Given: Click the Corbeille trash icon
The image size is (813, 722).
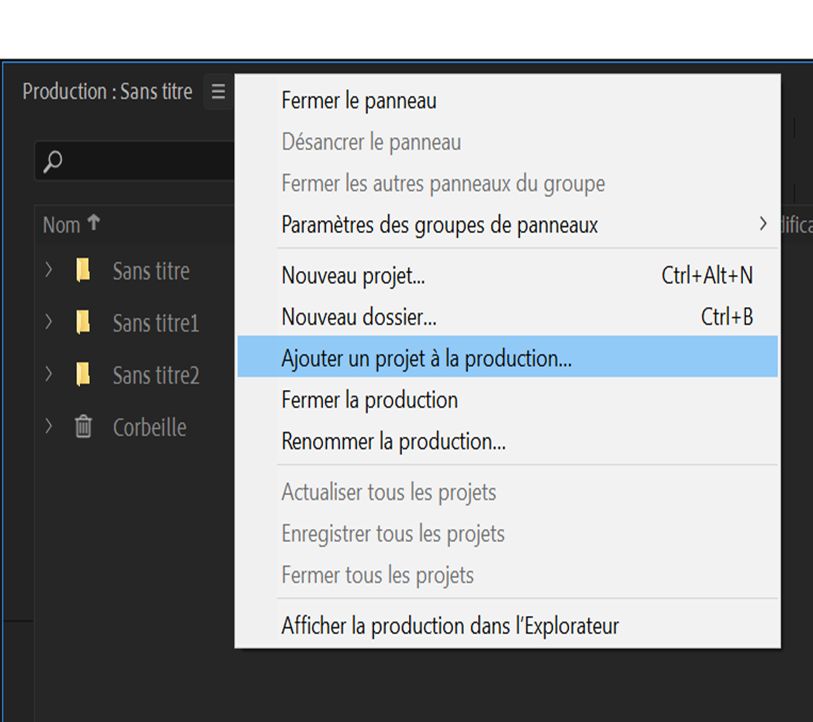Looking at the screenshot, I should tap(85, 427).
